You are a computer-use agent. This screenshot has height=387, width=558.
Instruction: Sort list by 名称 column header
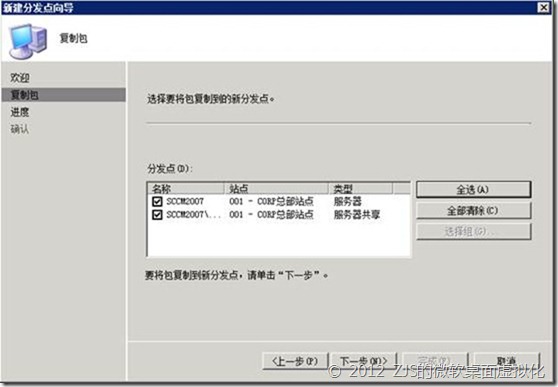click(185, 188)
